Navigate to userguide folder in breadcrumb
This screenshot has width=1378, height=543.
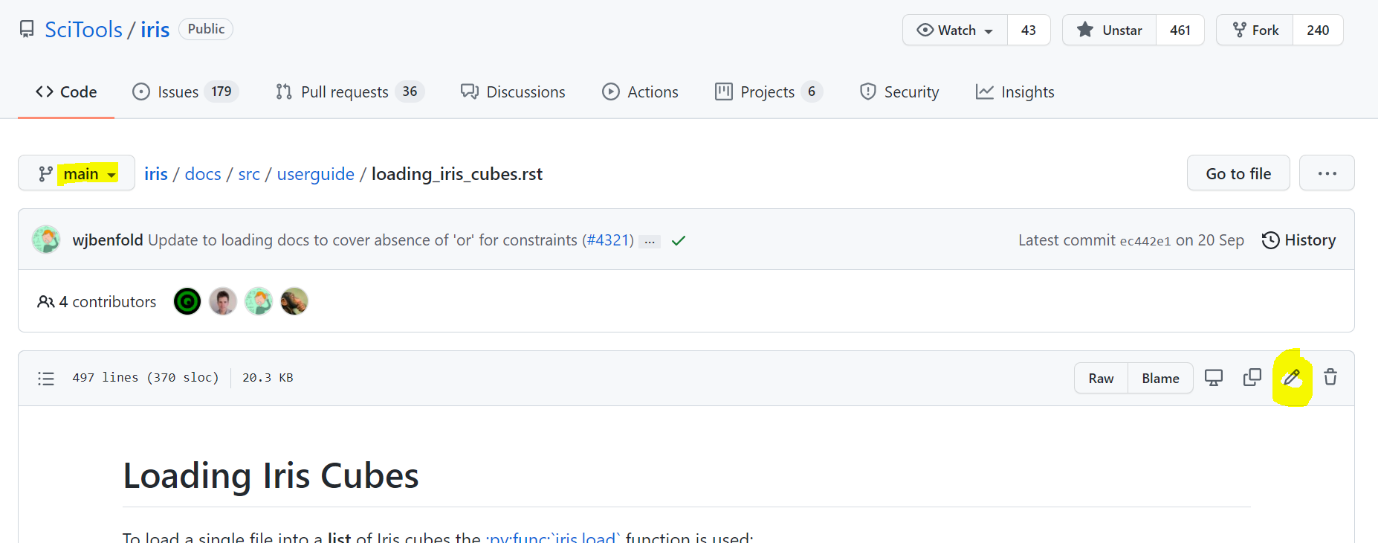point(315,174)
